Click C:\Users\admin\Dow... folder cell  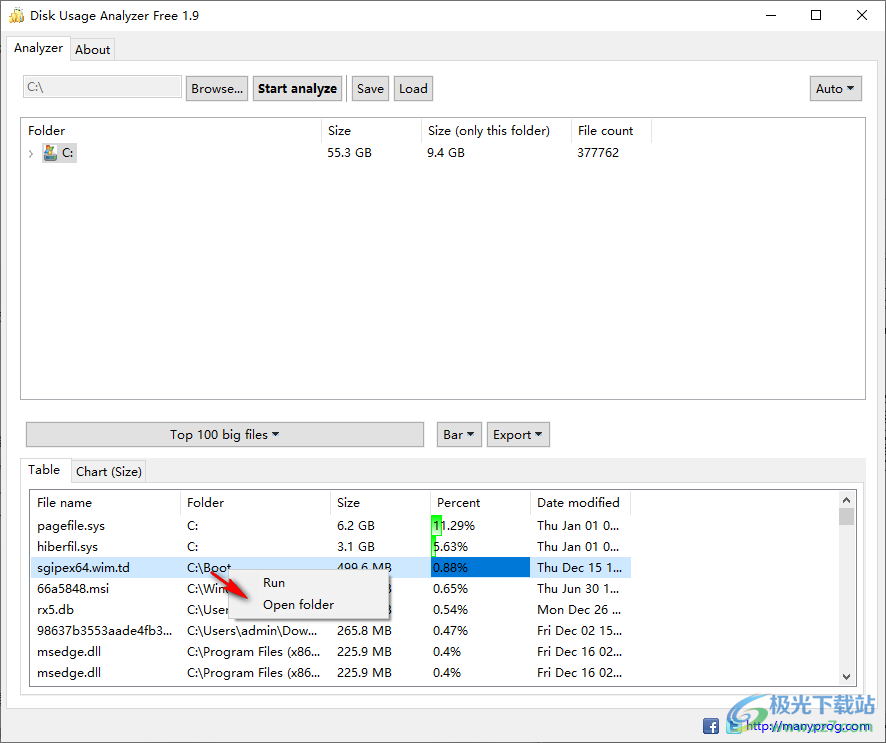(x=252, y=631)
